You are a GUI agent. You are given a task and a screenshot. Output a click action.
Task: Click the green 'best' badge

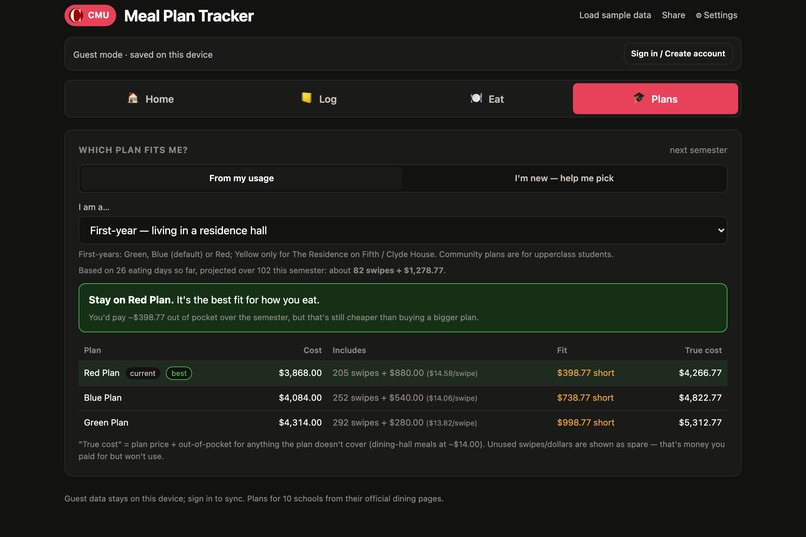point(179,373)
